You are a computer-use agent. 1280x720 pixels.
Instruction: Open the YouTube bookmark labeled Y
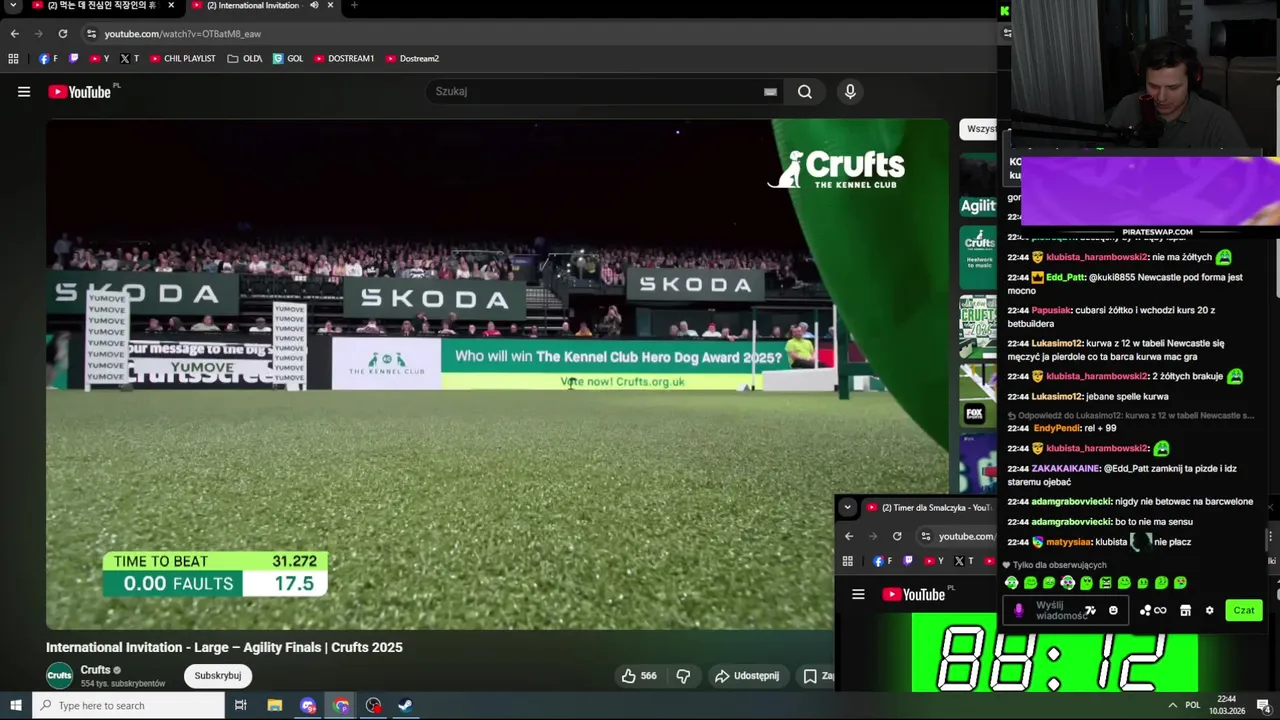tap(100, 59)
